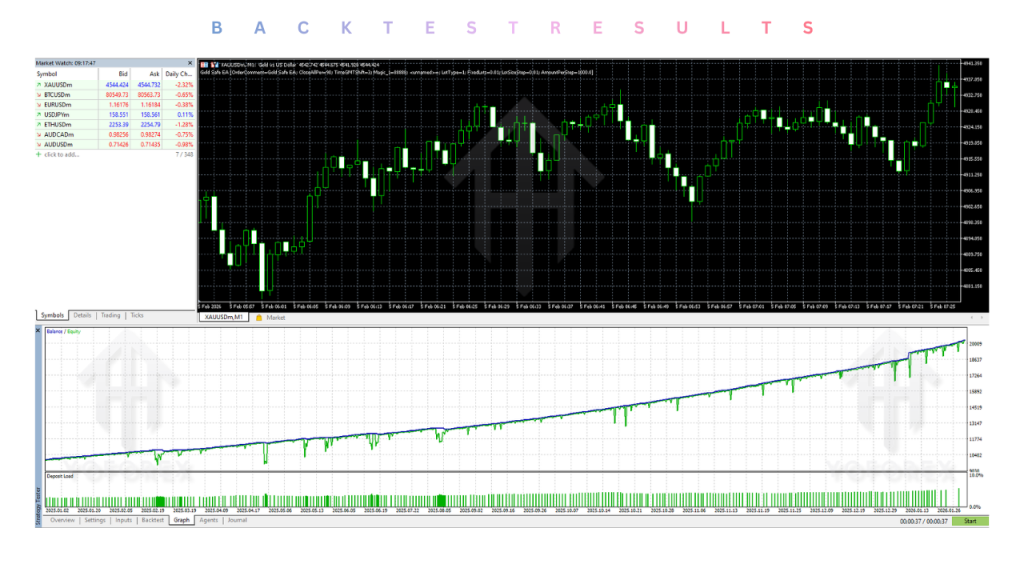Open the Settings tab in Strategy Tester
The width and height of the screenshot is (1024, 576).
tap(95, 520)
